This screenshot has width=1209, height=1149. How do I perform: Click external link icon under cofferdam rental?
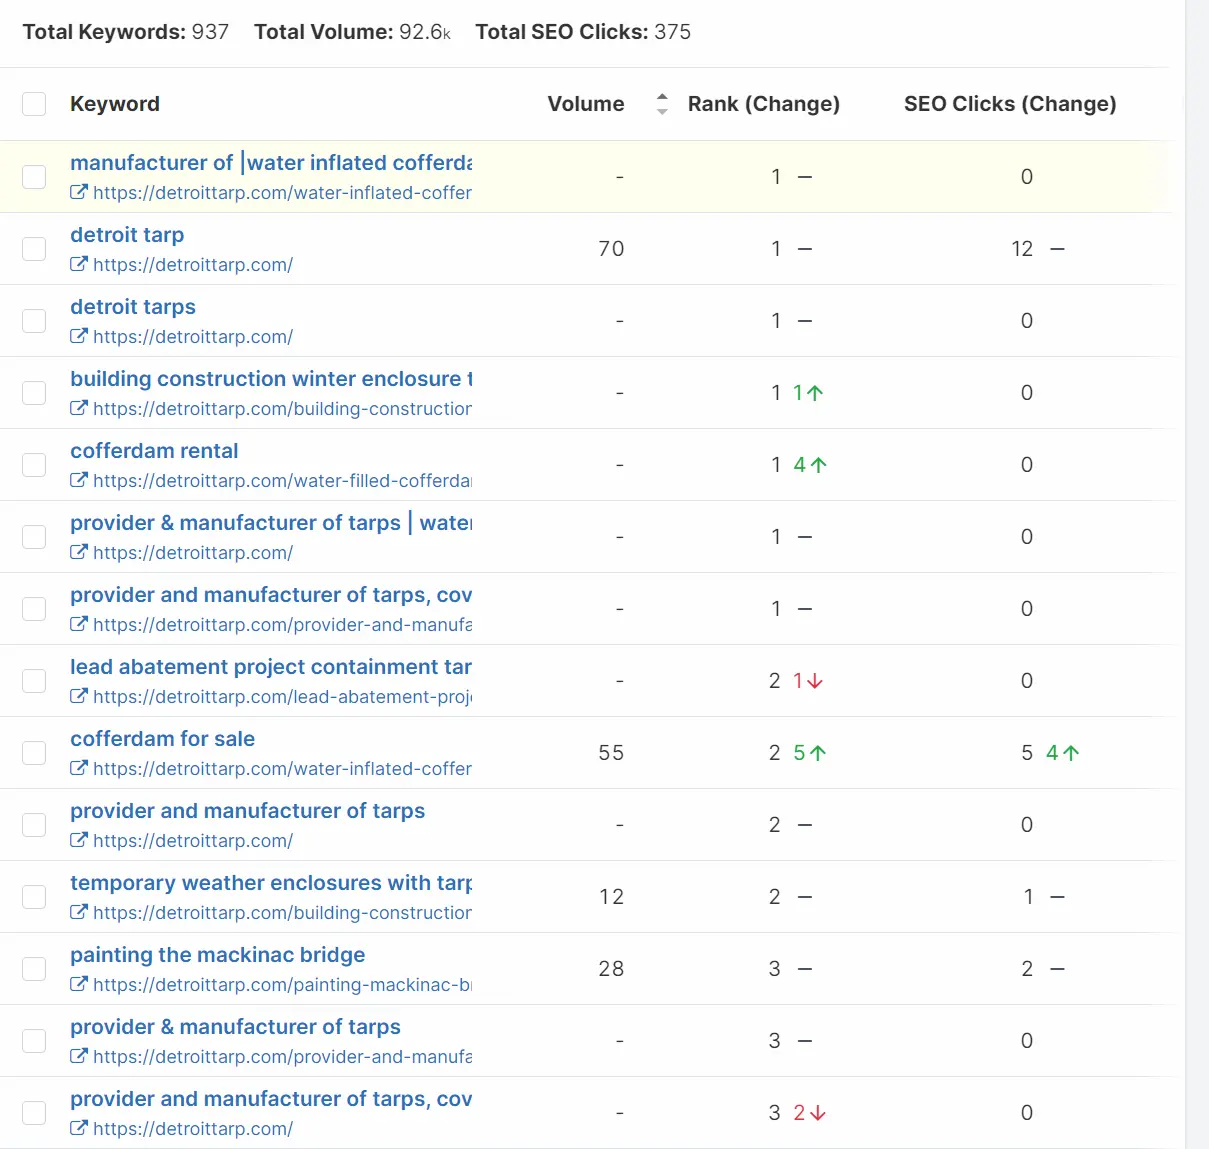pyautogui.click(x=78, y=481)
